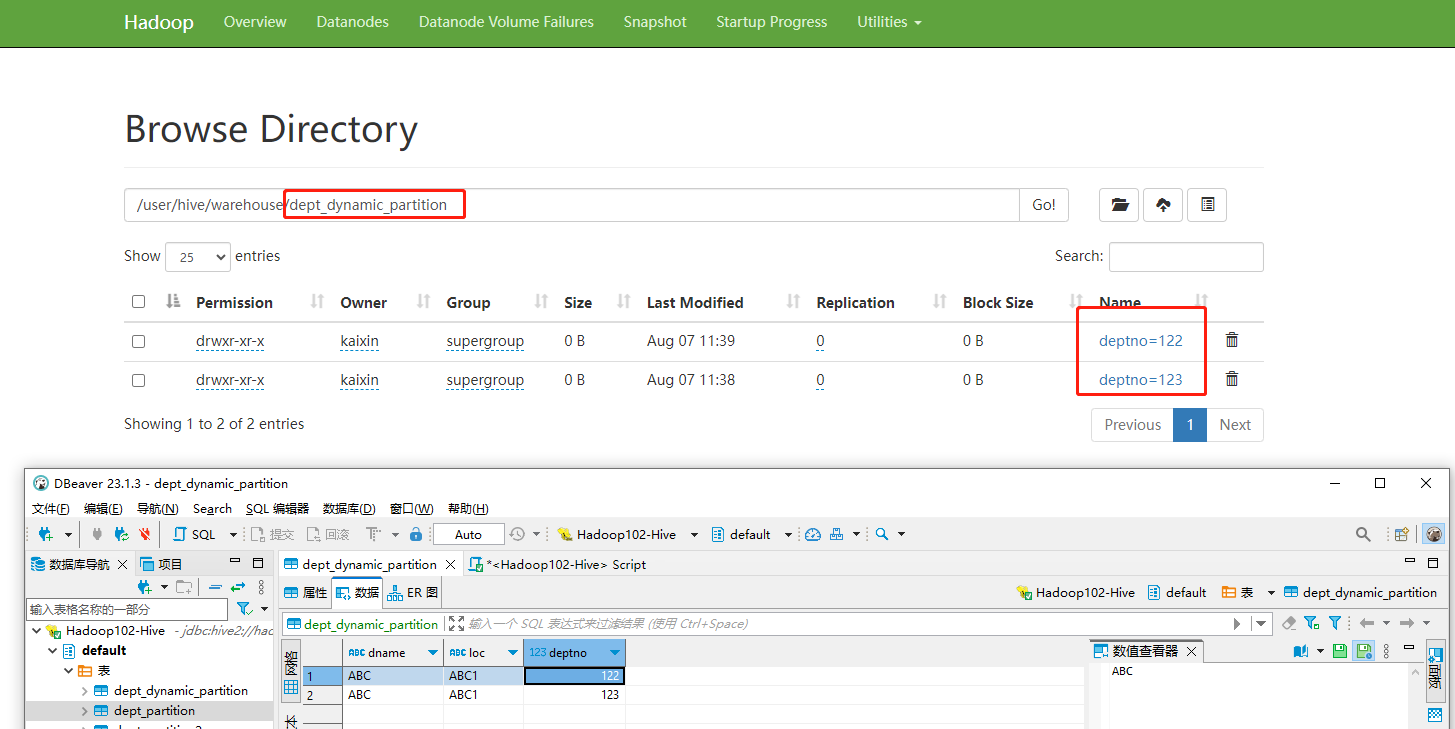Click the eraser clear-filter icon
This screenshot has height=729, width=1455.
click(x=1289, y=623)
